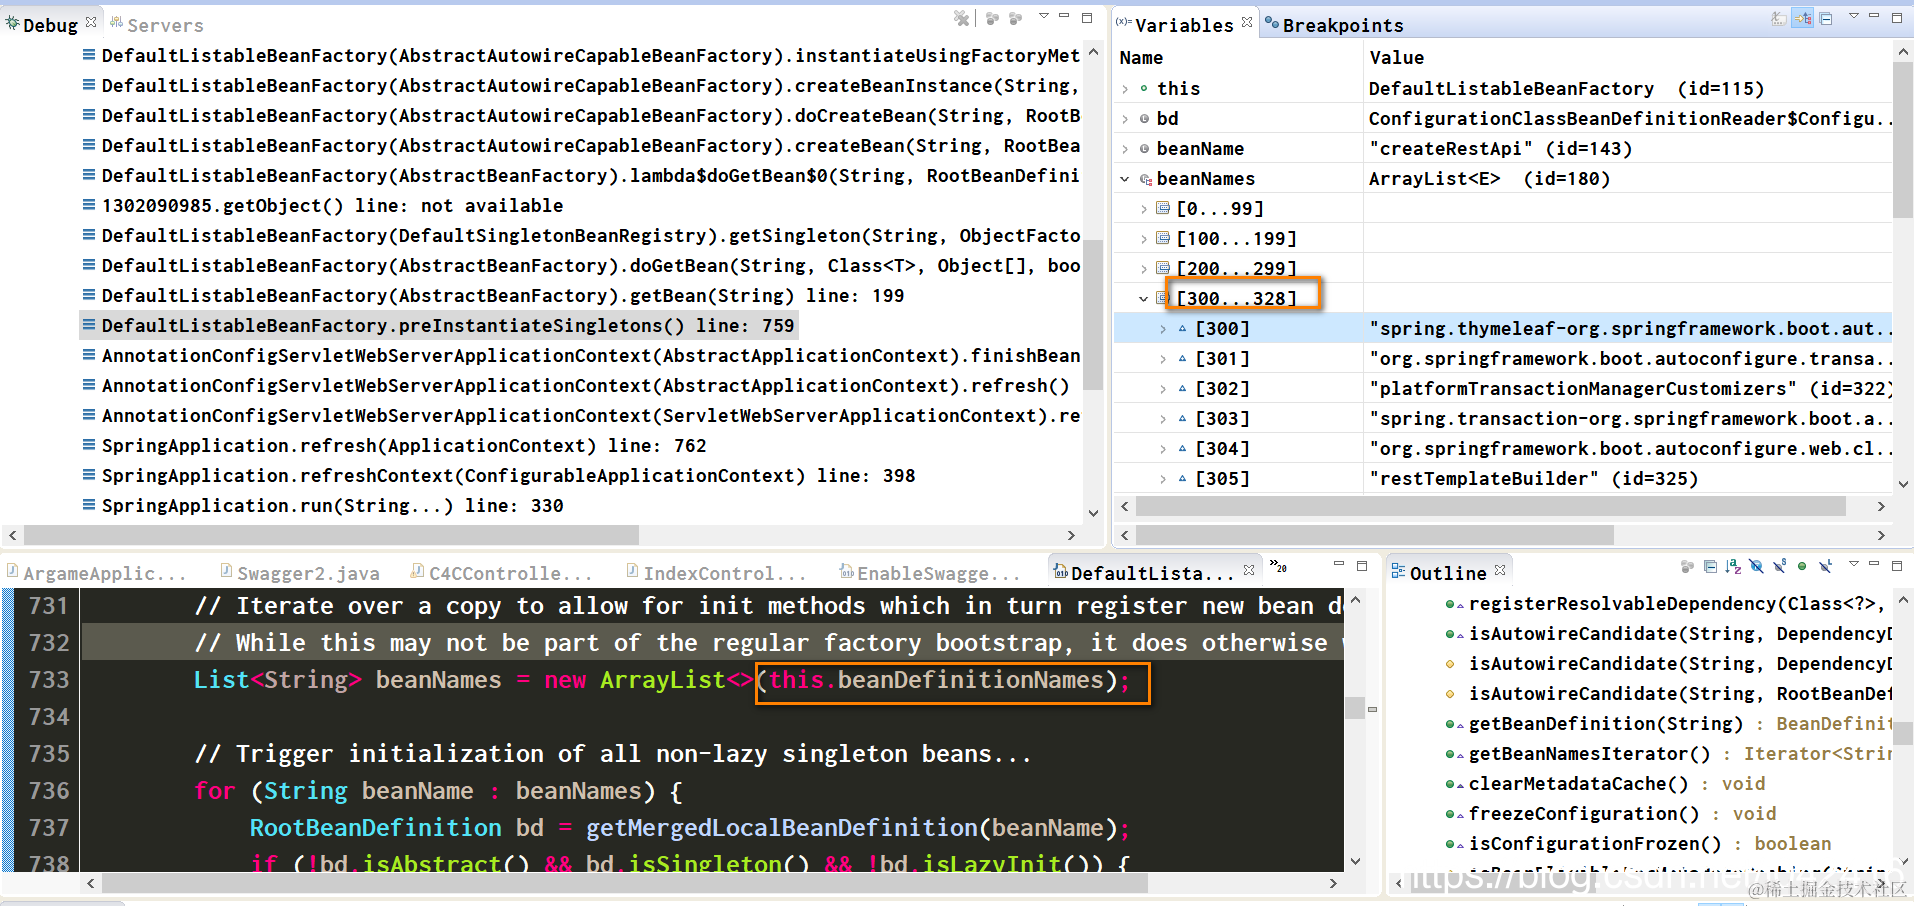The width and height of the screenshot is (1914, 906).
Task: Select freezeConfiguration() in Outline
Action: coord(1610,813)
